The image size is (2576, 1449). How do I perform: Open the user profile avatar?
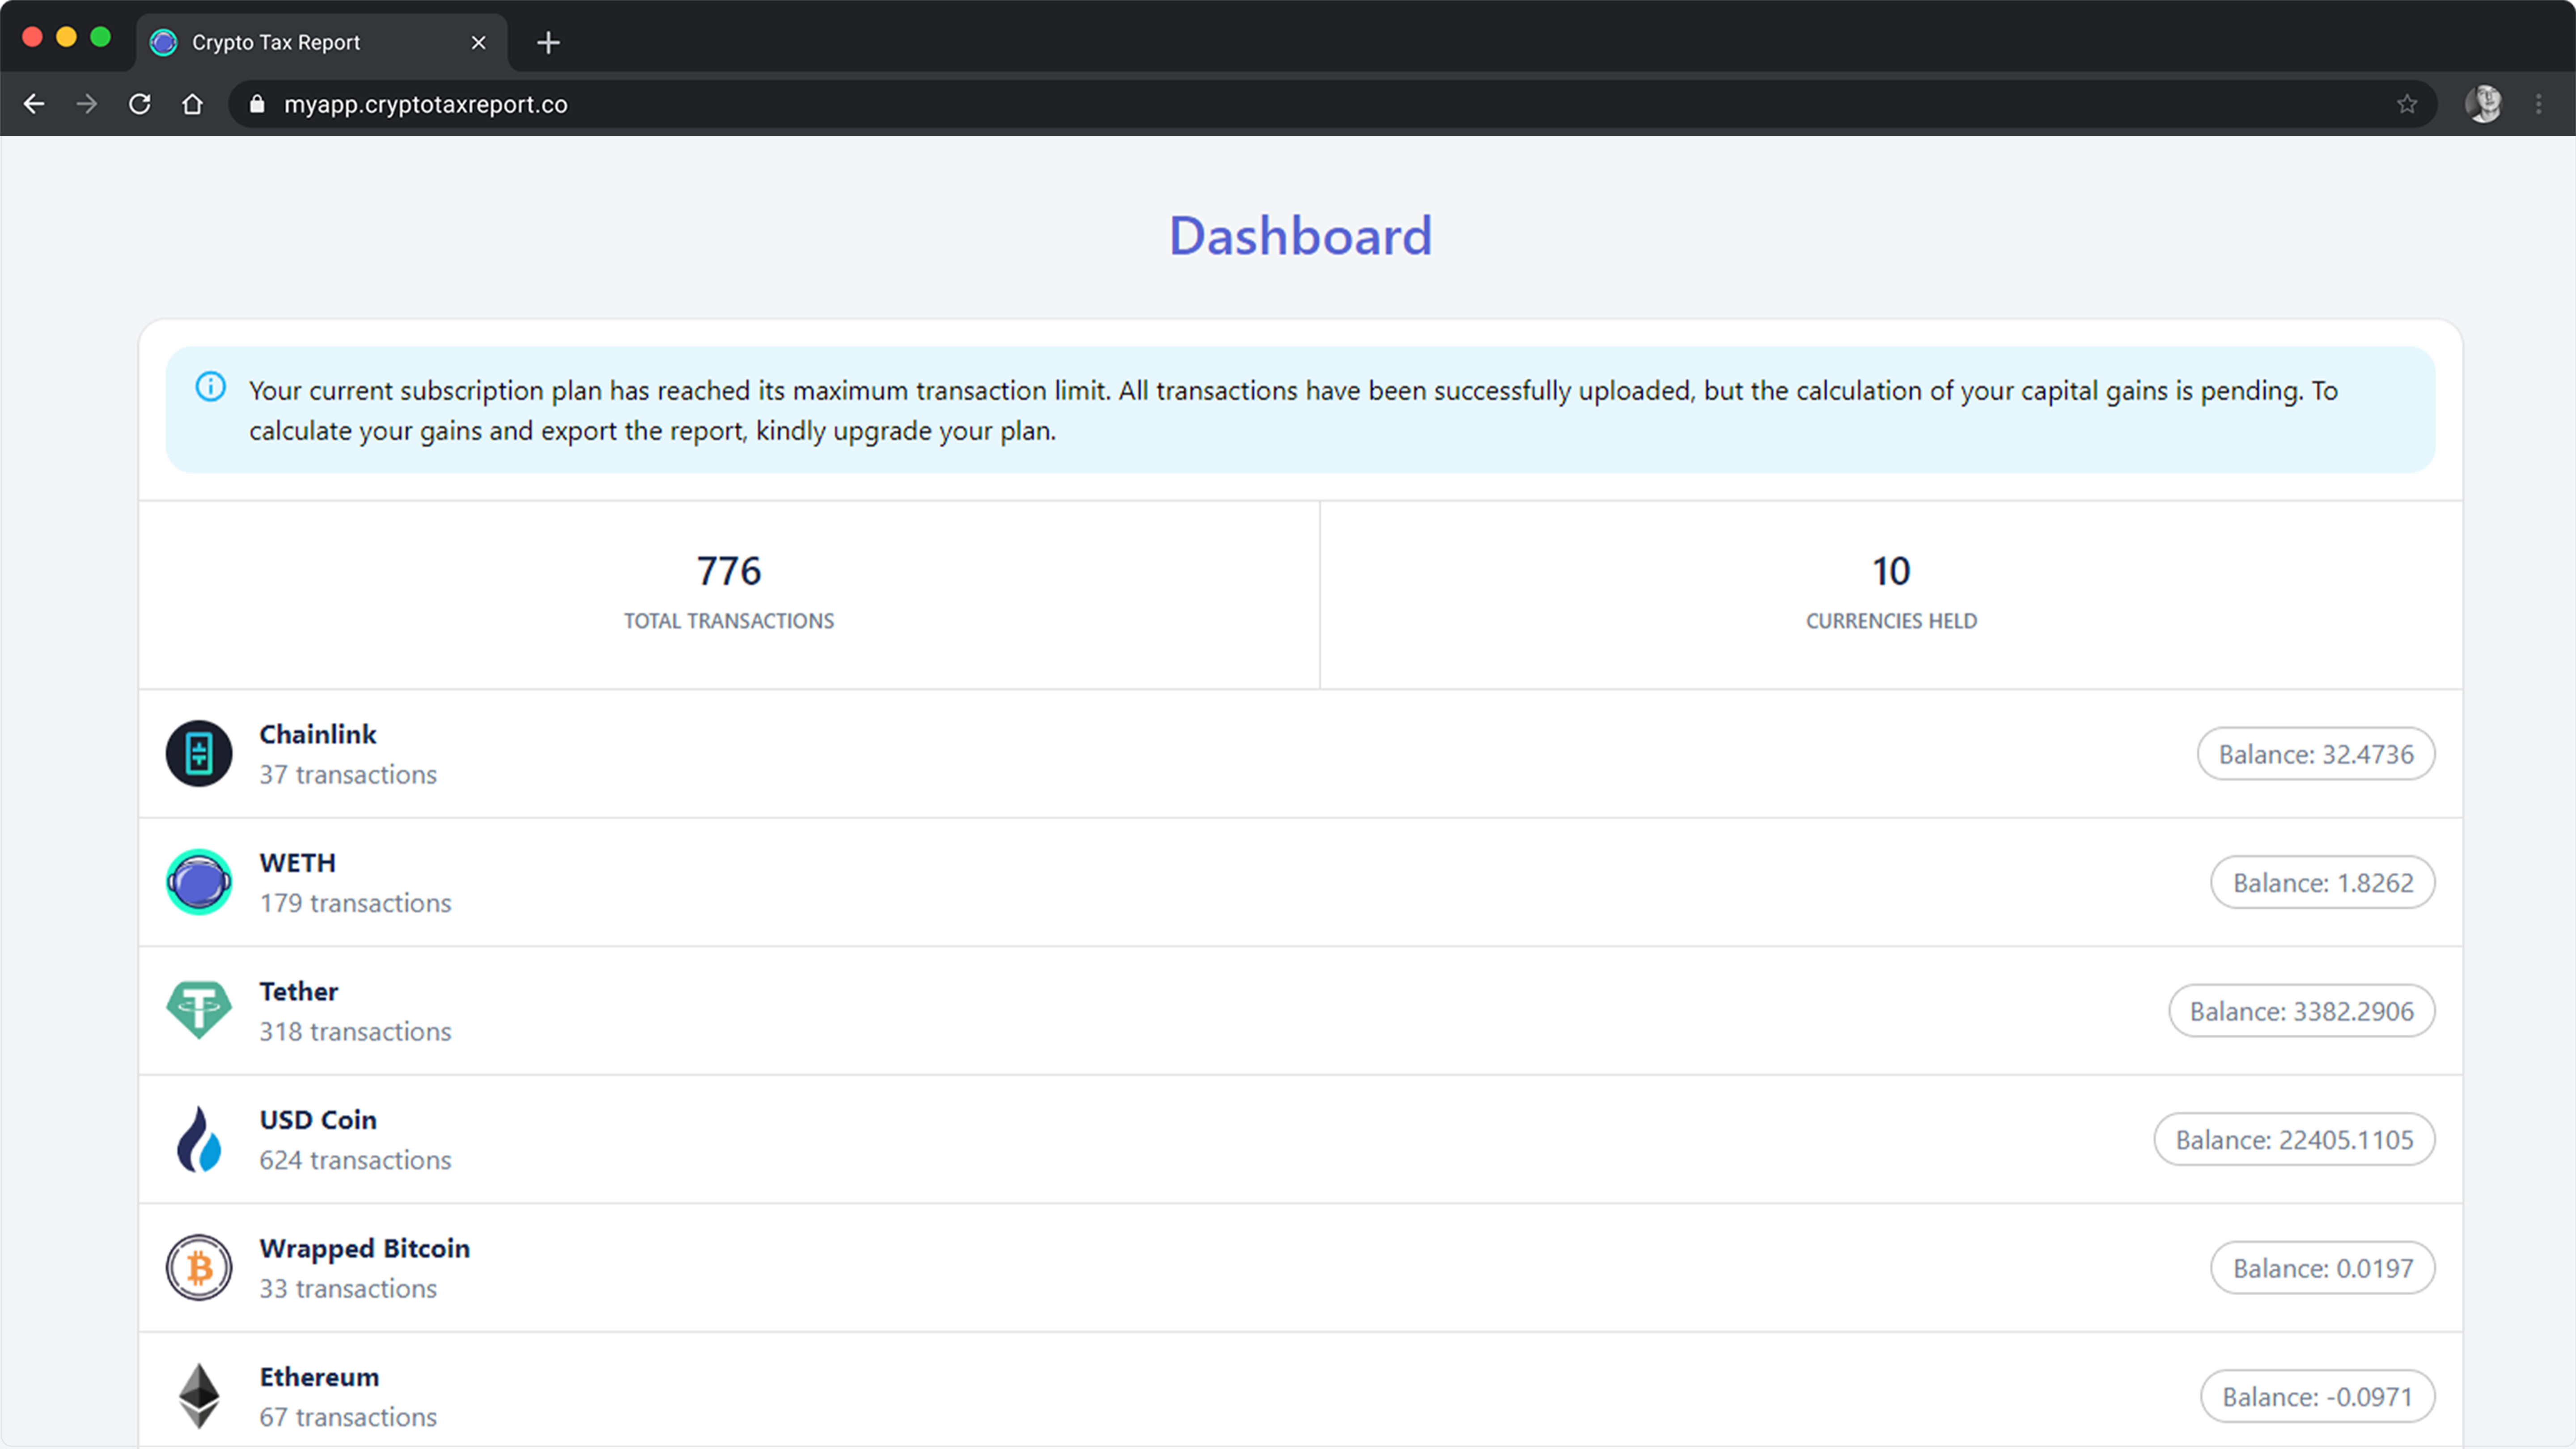[x=2484, y=104]
